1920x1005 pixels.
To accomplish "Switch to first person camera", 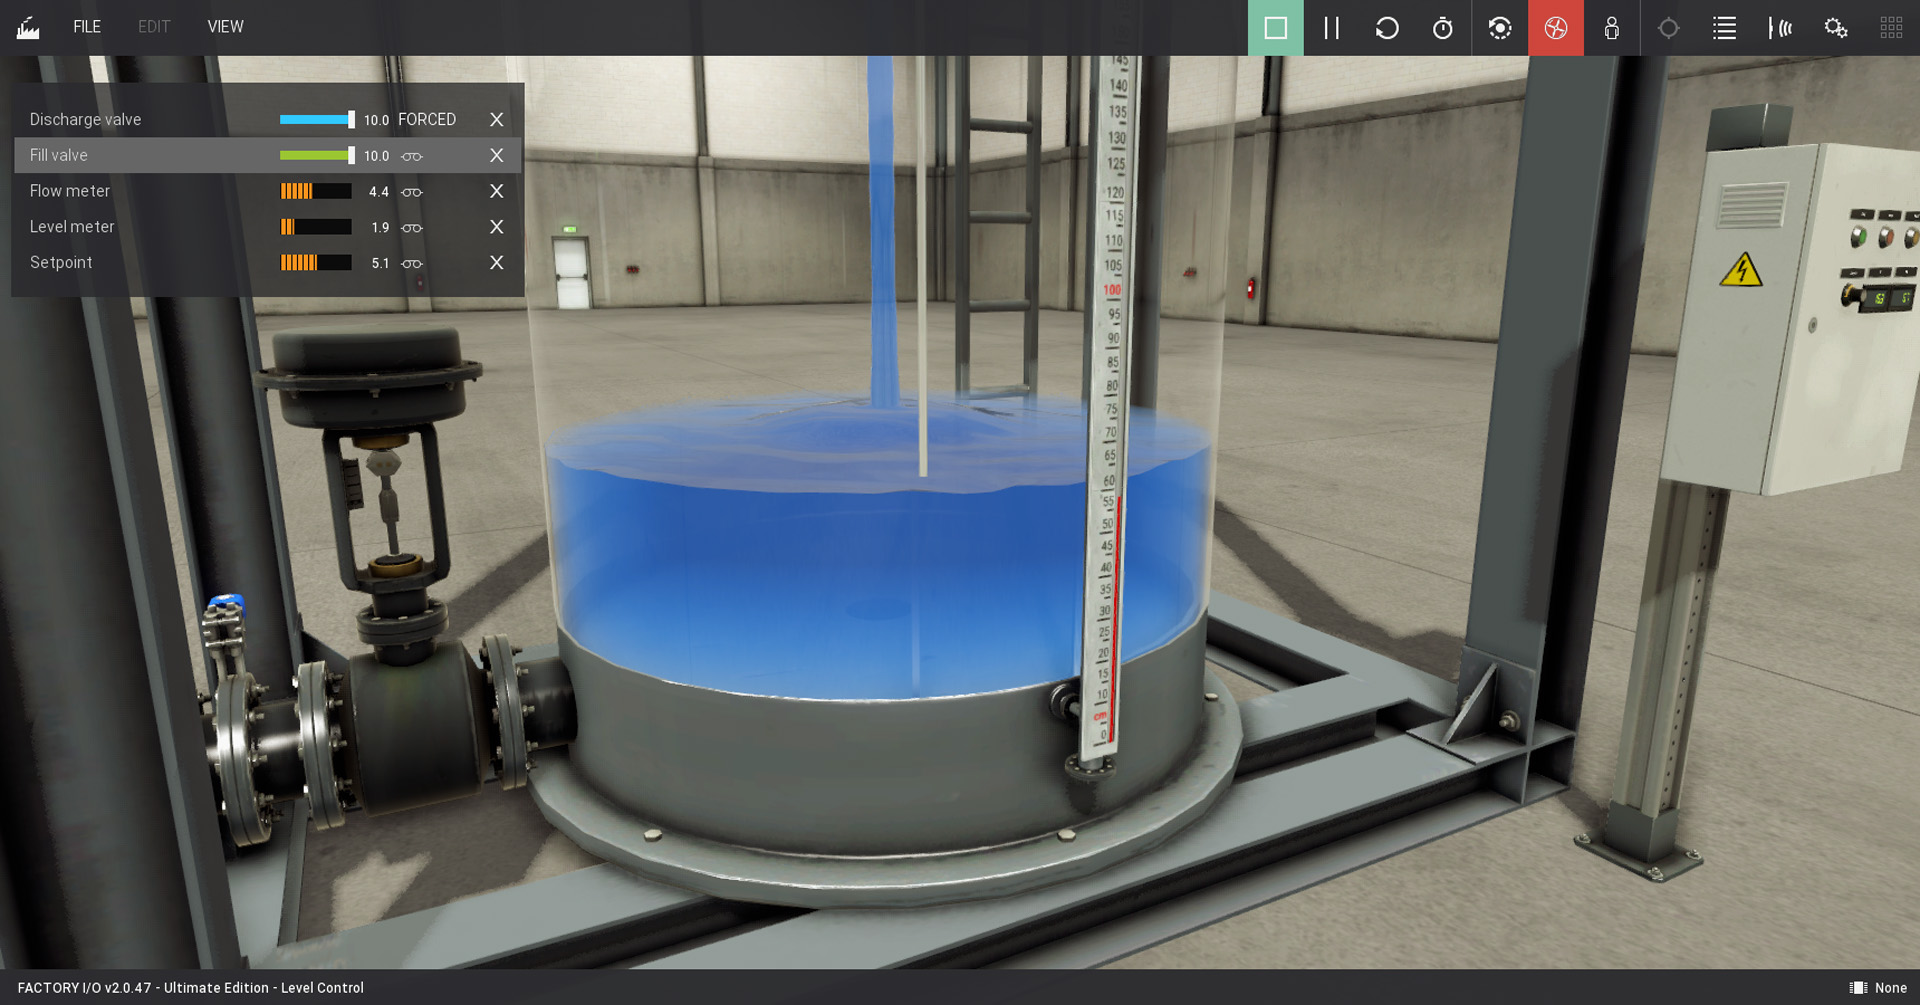I will [x=1611, y=28].
